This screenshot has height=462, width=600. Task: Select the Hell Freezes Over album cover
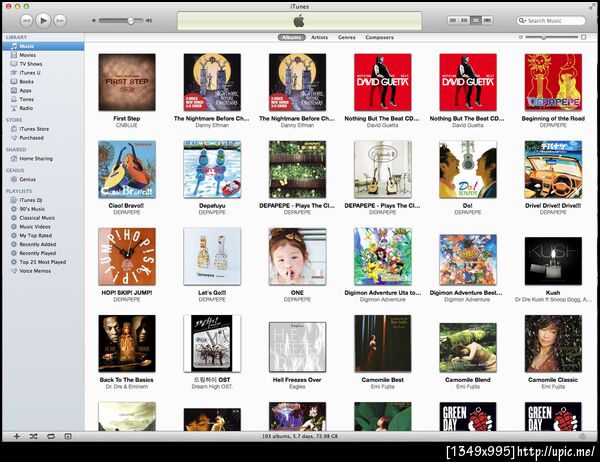point(297,347)
